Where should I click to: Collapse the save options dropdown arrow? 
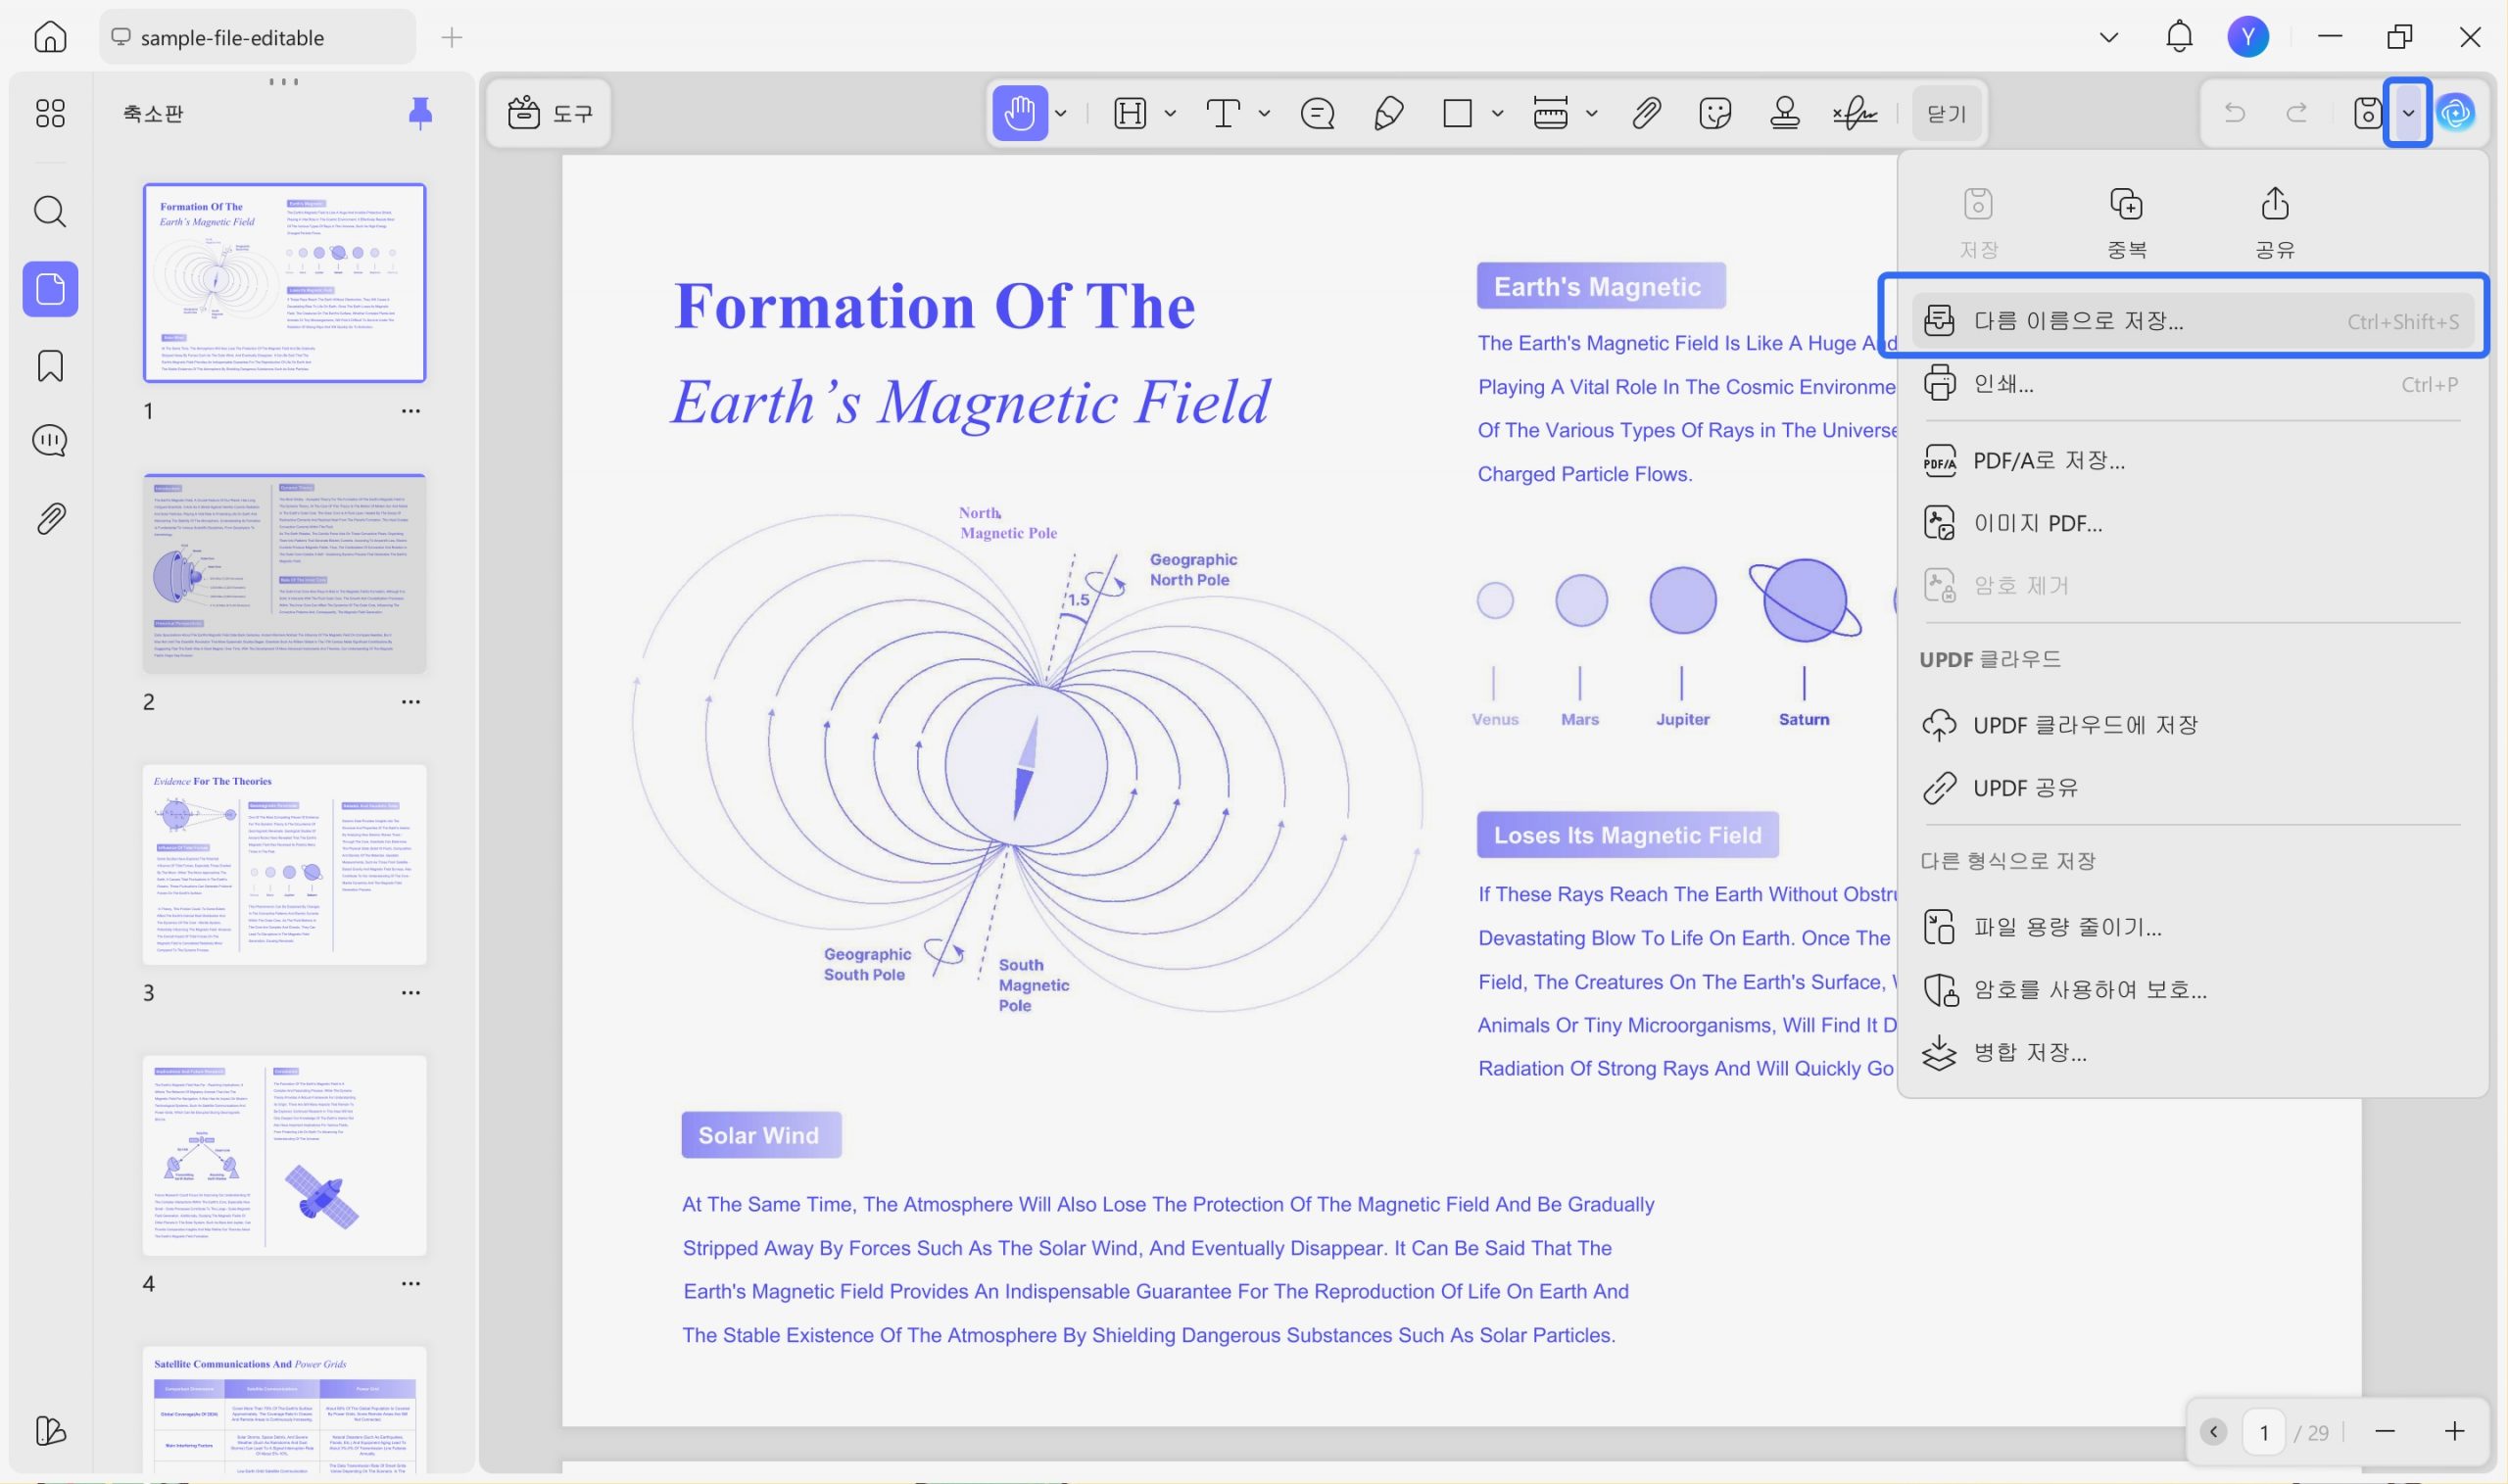2408,113
